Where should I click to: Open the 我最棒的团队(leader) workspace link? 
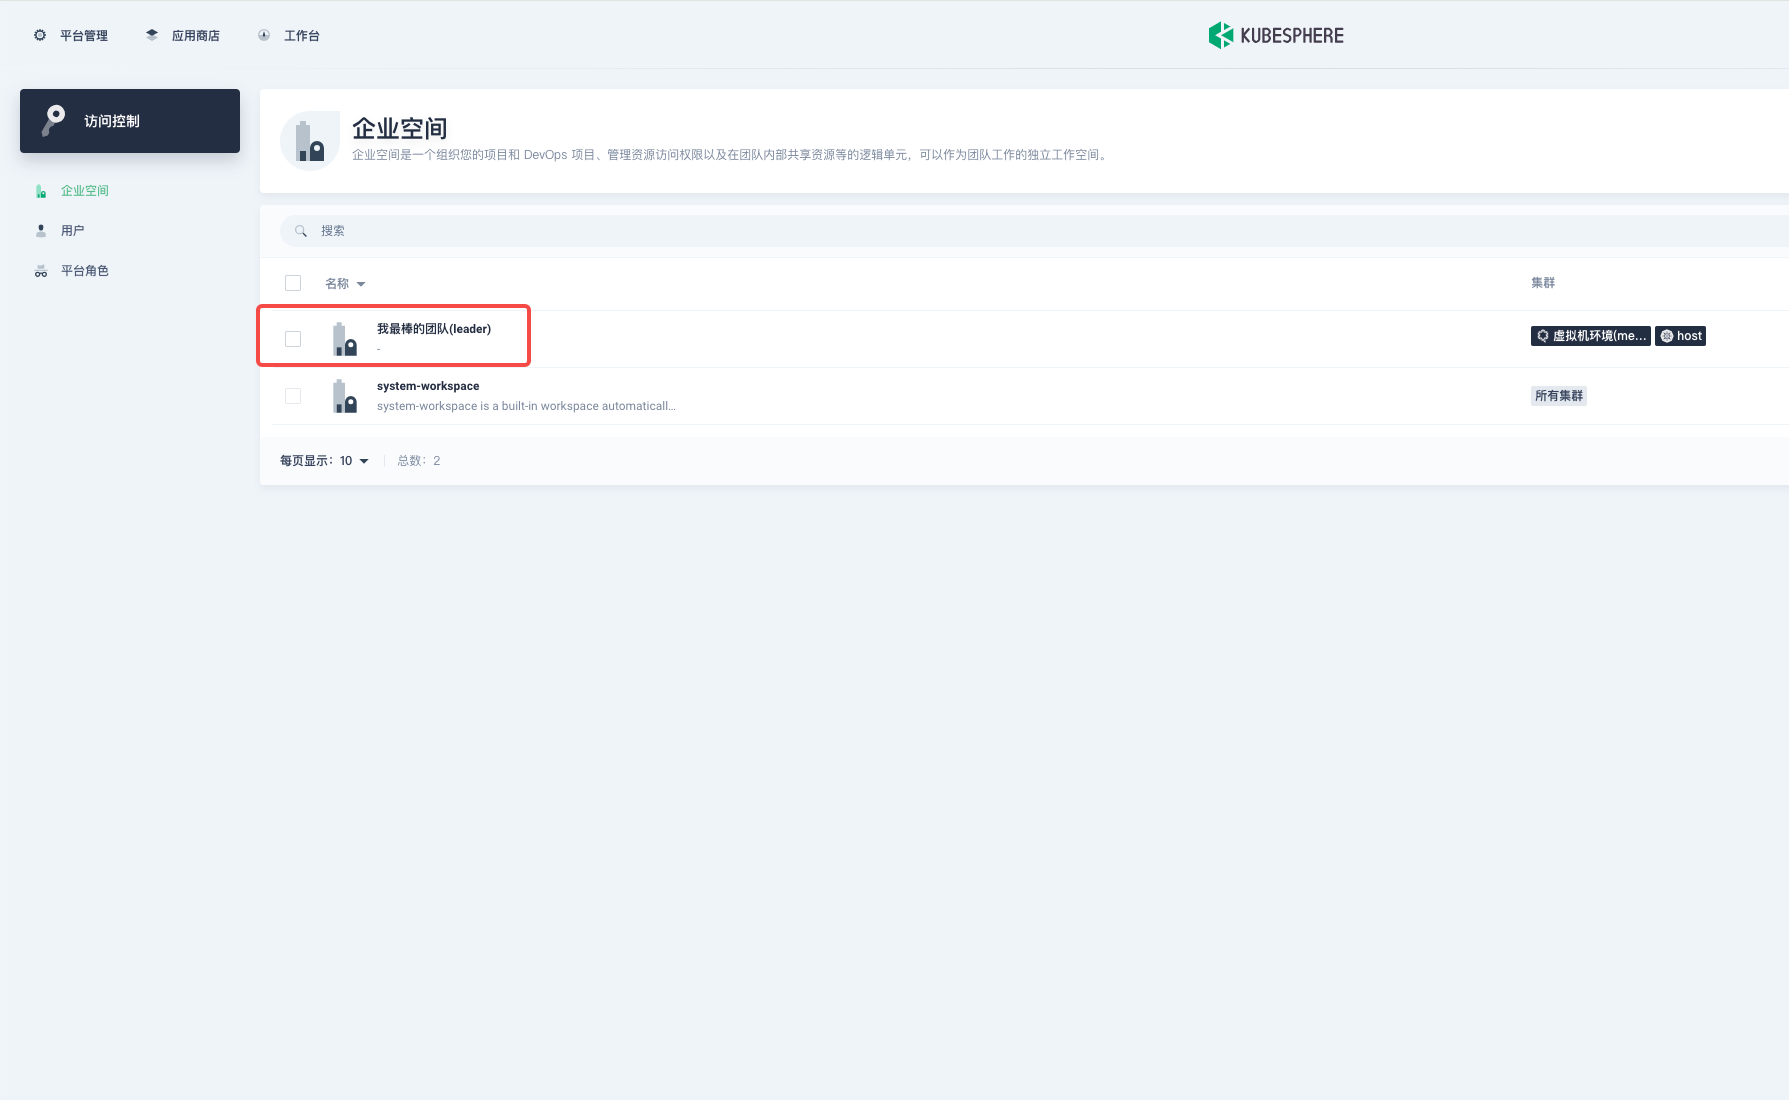pos(433,329)
